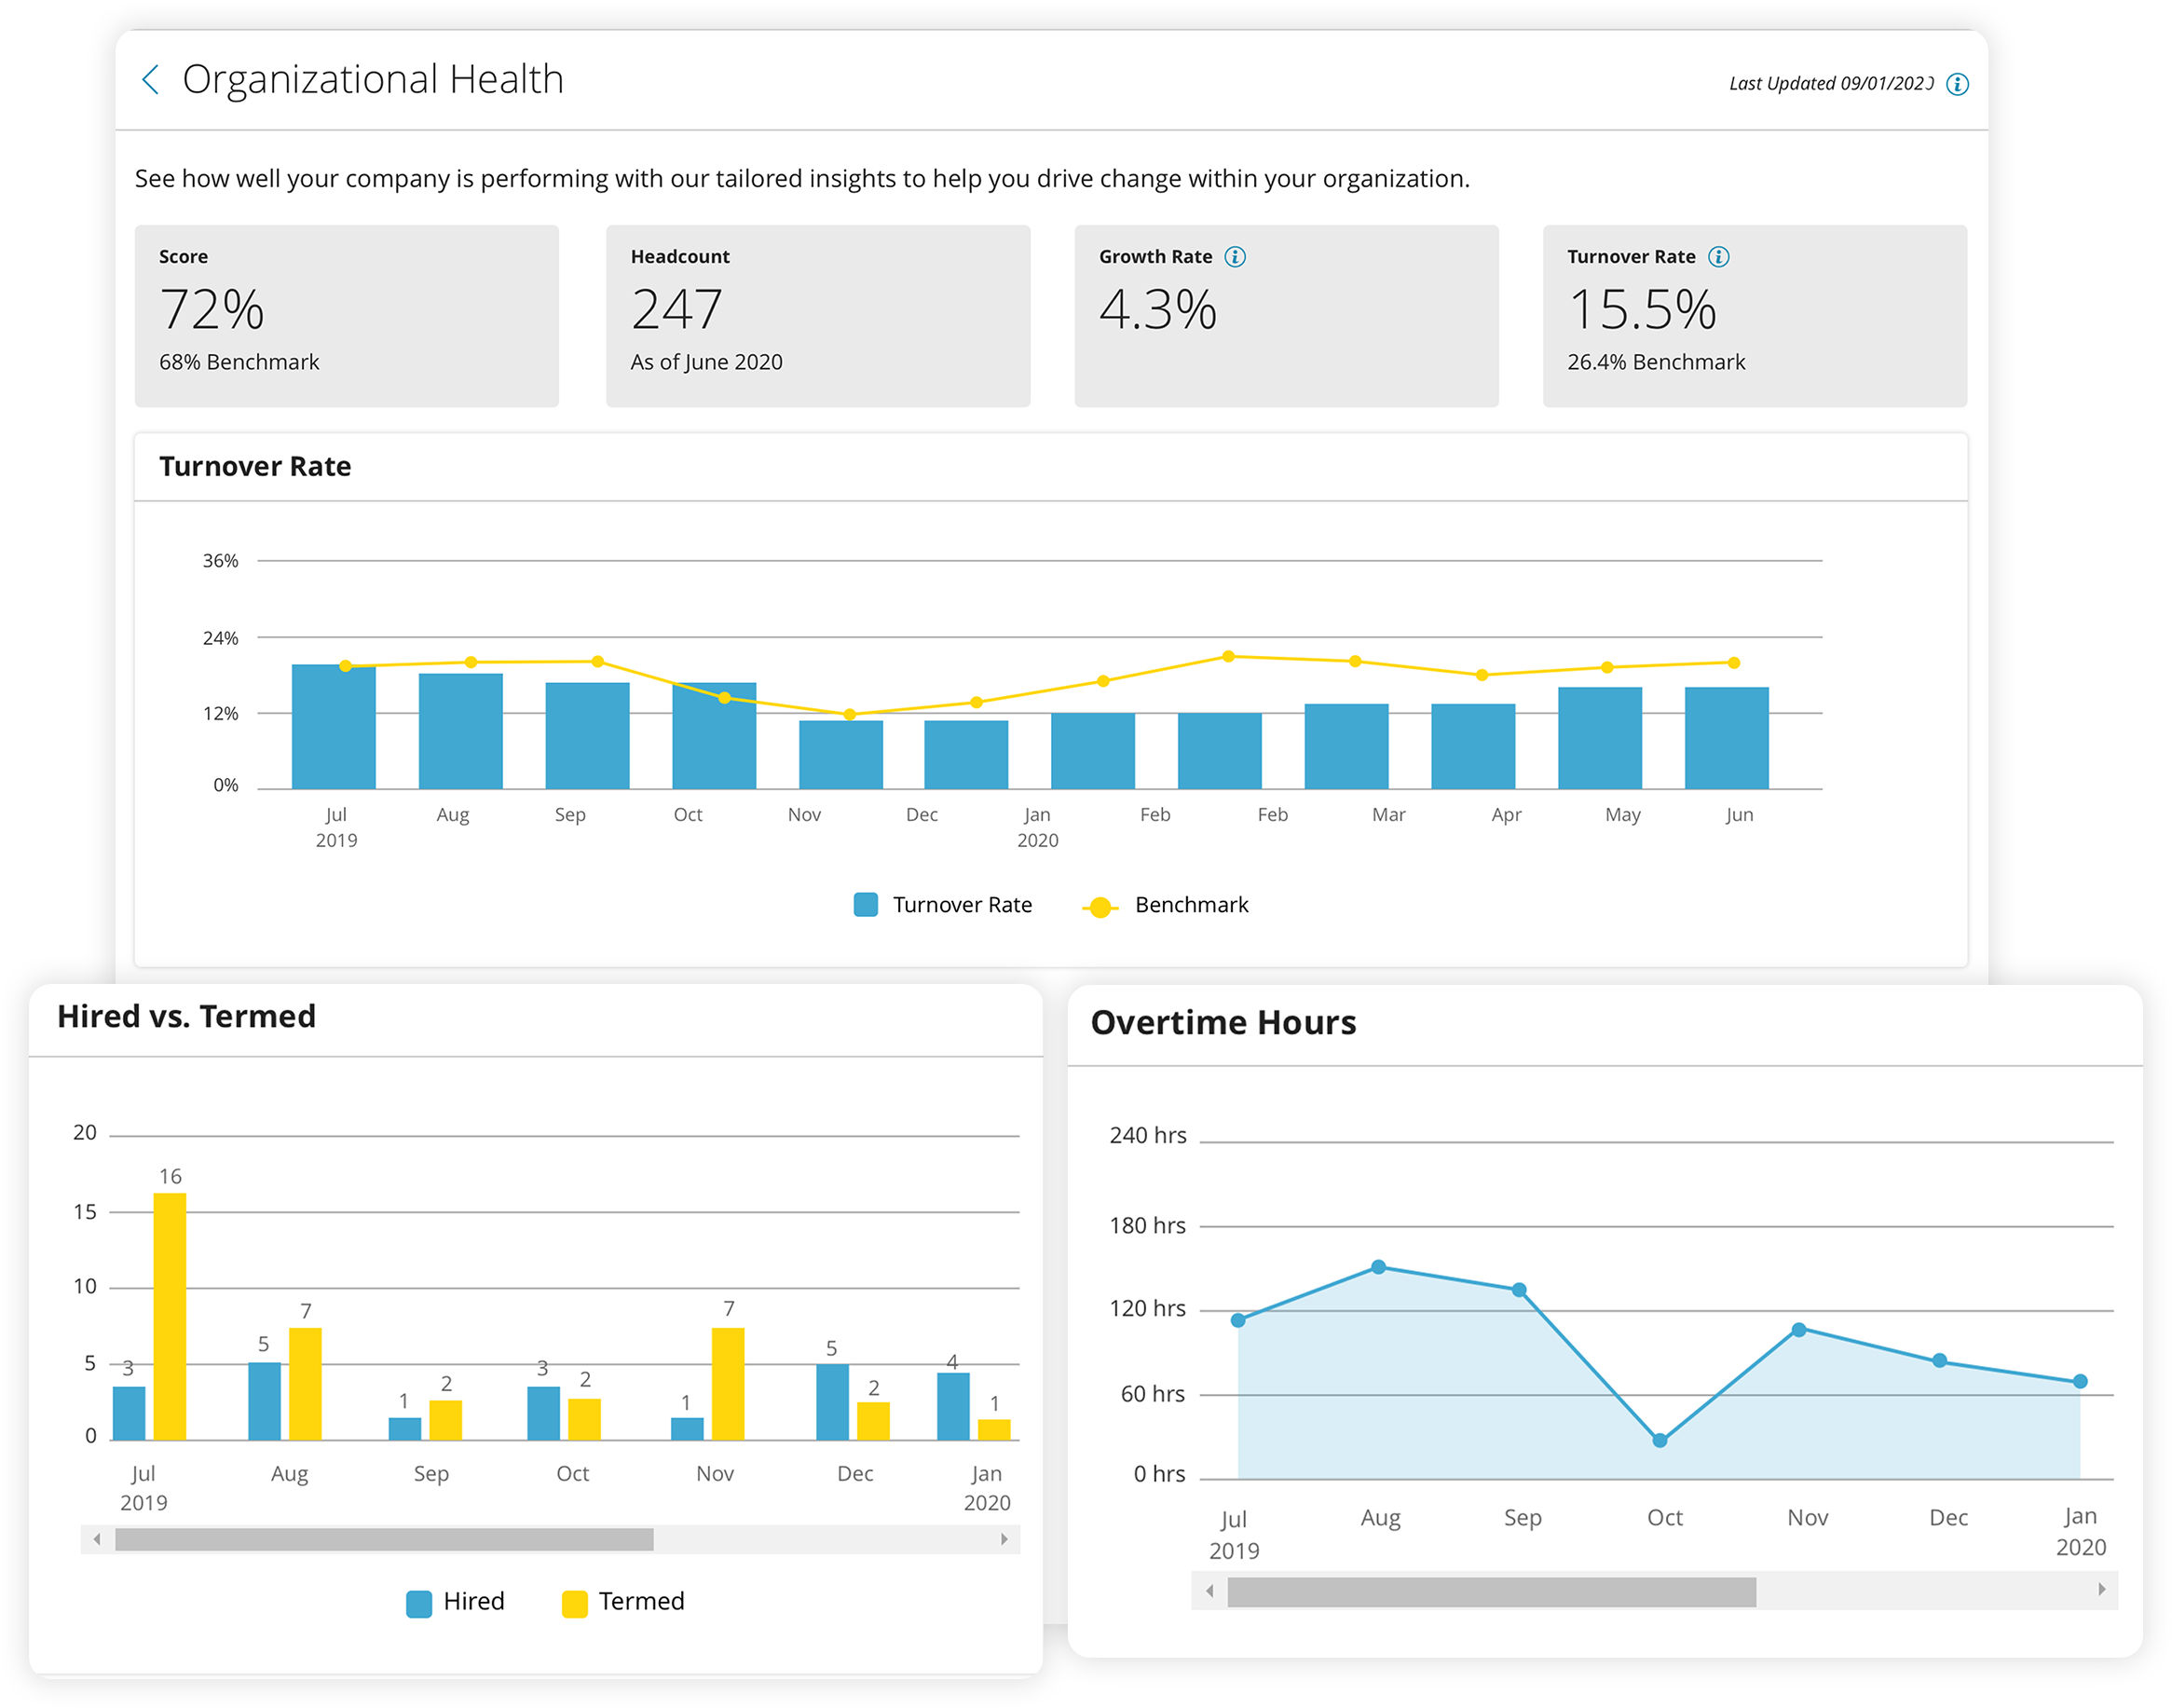Screen dimensions: 2172x1708
Task: Open the Turnover Rate card info icon
Action: click(x=1718, y=257)
